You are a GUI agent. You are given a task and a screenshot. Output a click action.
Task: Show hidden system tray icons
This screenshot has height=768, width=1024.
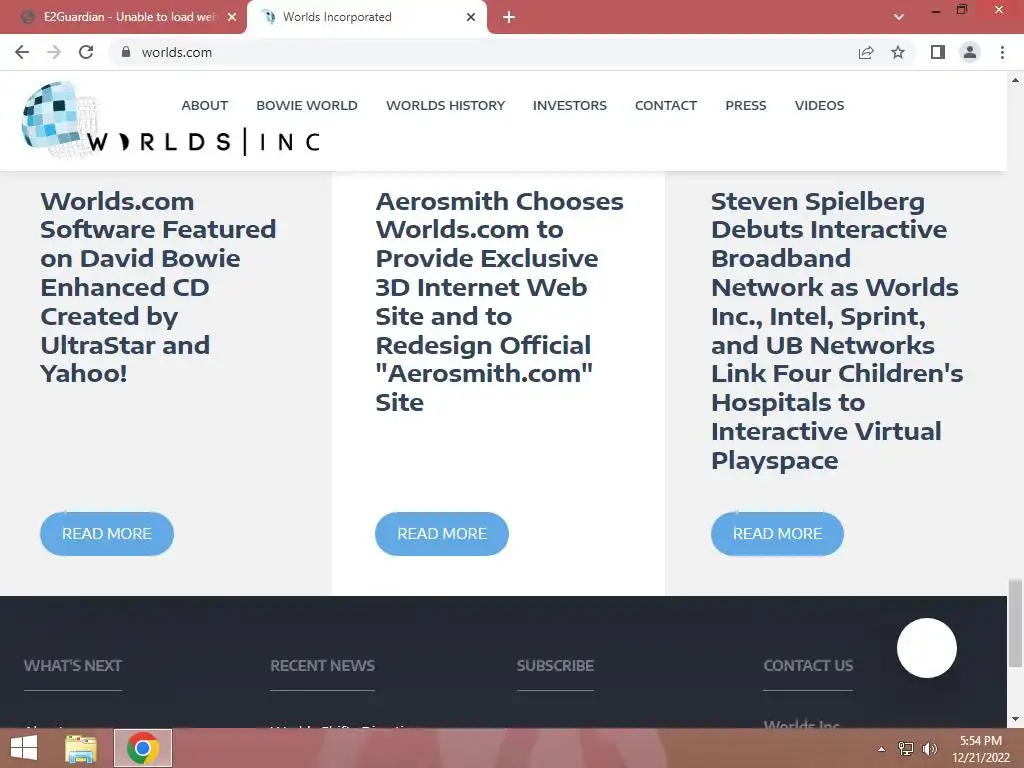tap(882, 748)
